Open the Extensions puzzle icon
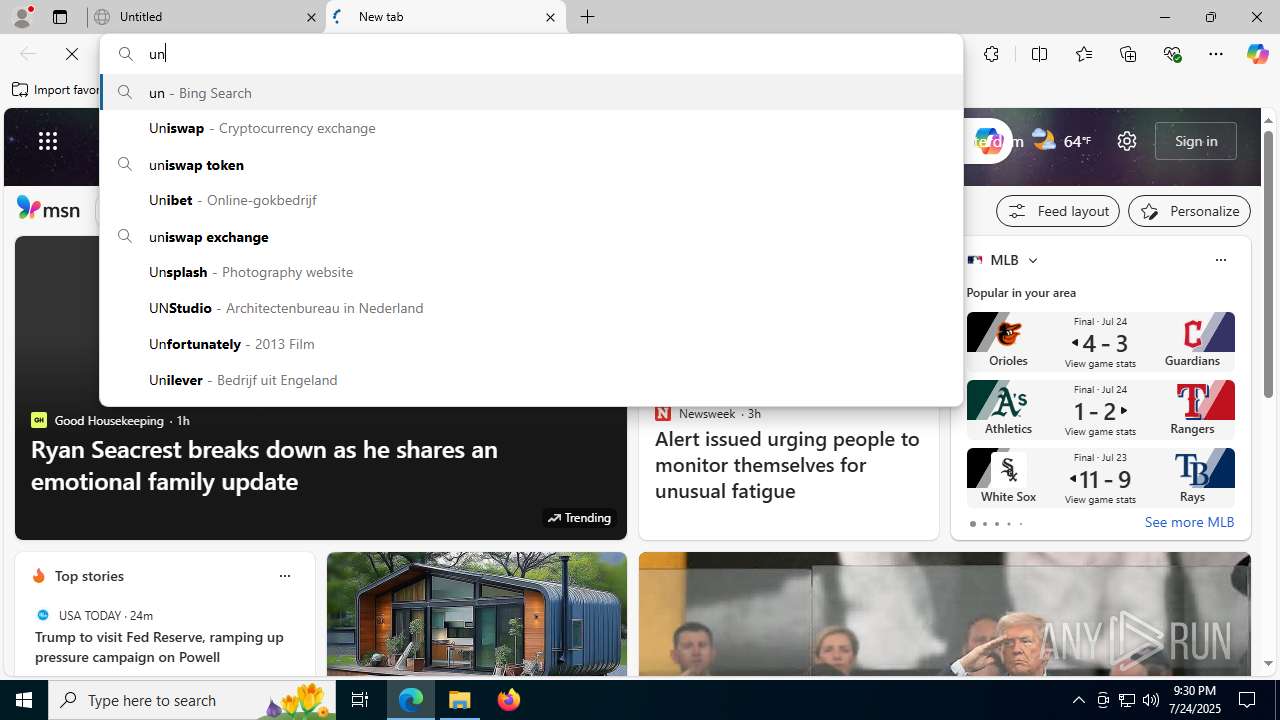 (991, 54)
